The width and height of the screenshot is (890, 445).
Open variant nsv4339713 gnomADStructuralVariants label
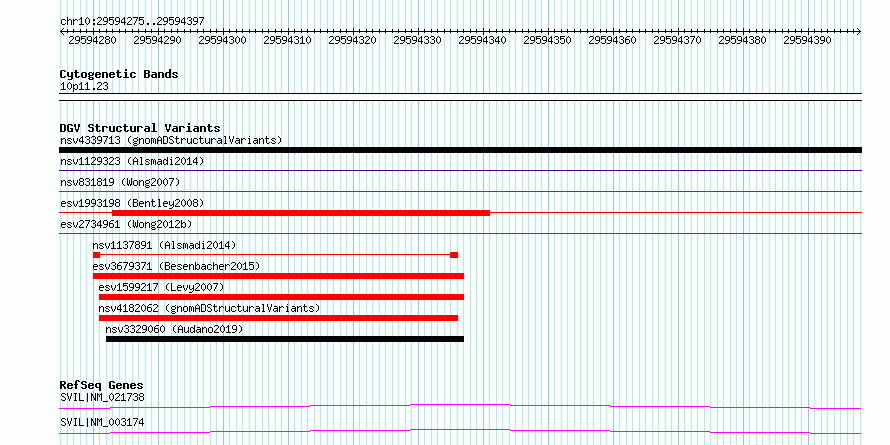click(x=171, y=140)
